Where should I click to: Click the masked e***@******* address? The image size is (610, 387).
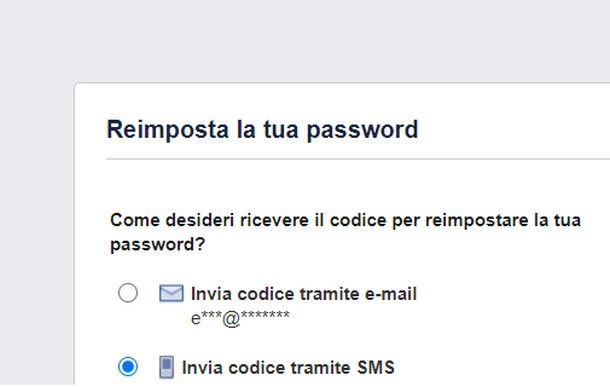tap(240, 319)
